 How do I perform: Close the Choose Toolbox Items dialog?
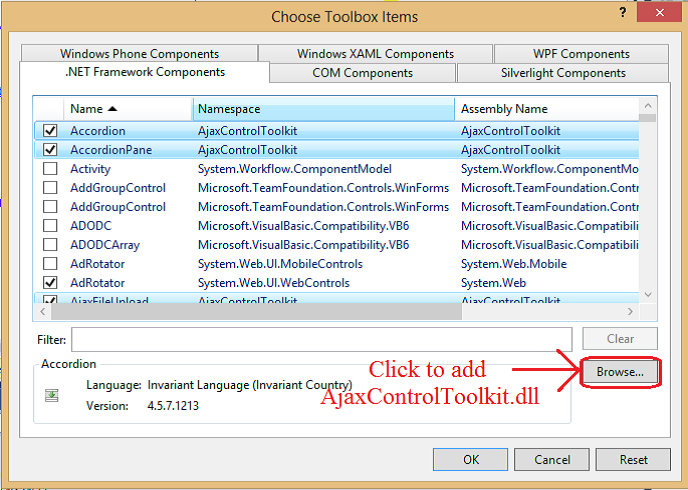point(659,13)
